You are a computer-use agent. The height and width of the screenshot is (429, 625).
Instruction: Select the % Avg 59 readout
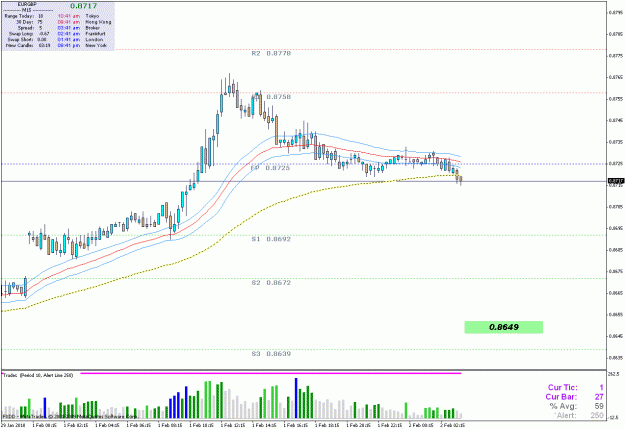[x=577, y=406]
